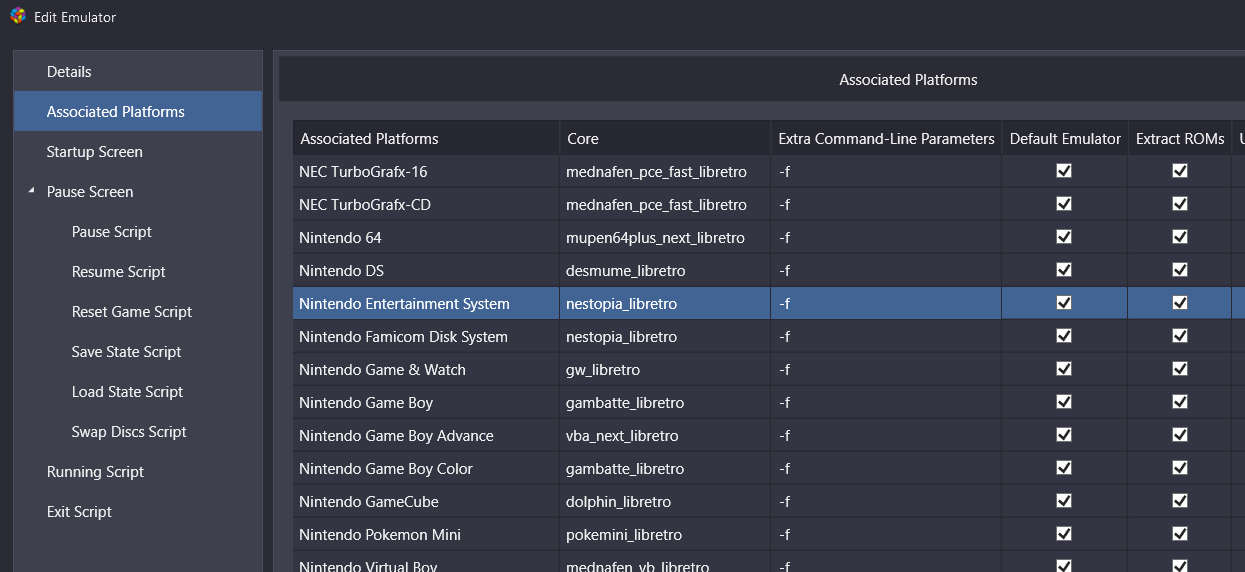Open the Exit Script page
The image size is (1245, 572).
(138, 512)
